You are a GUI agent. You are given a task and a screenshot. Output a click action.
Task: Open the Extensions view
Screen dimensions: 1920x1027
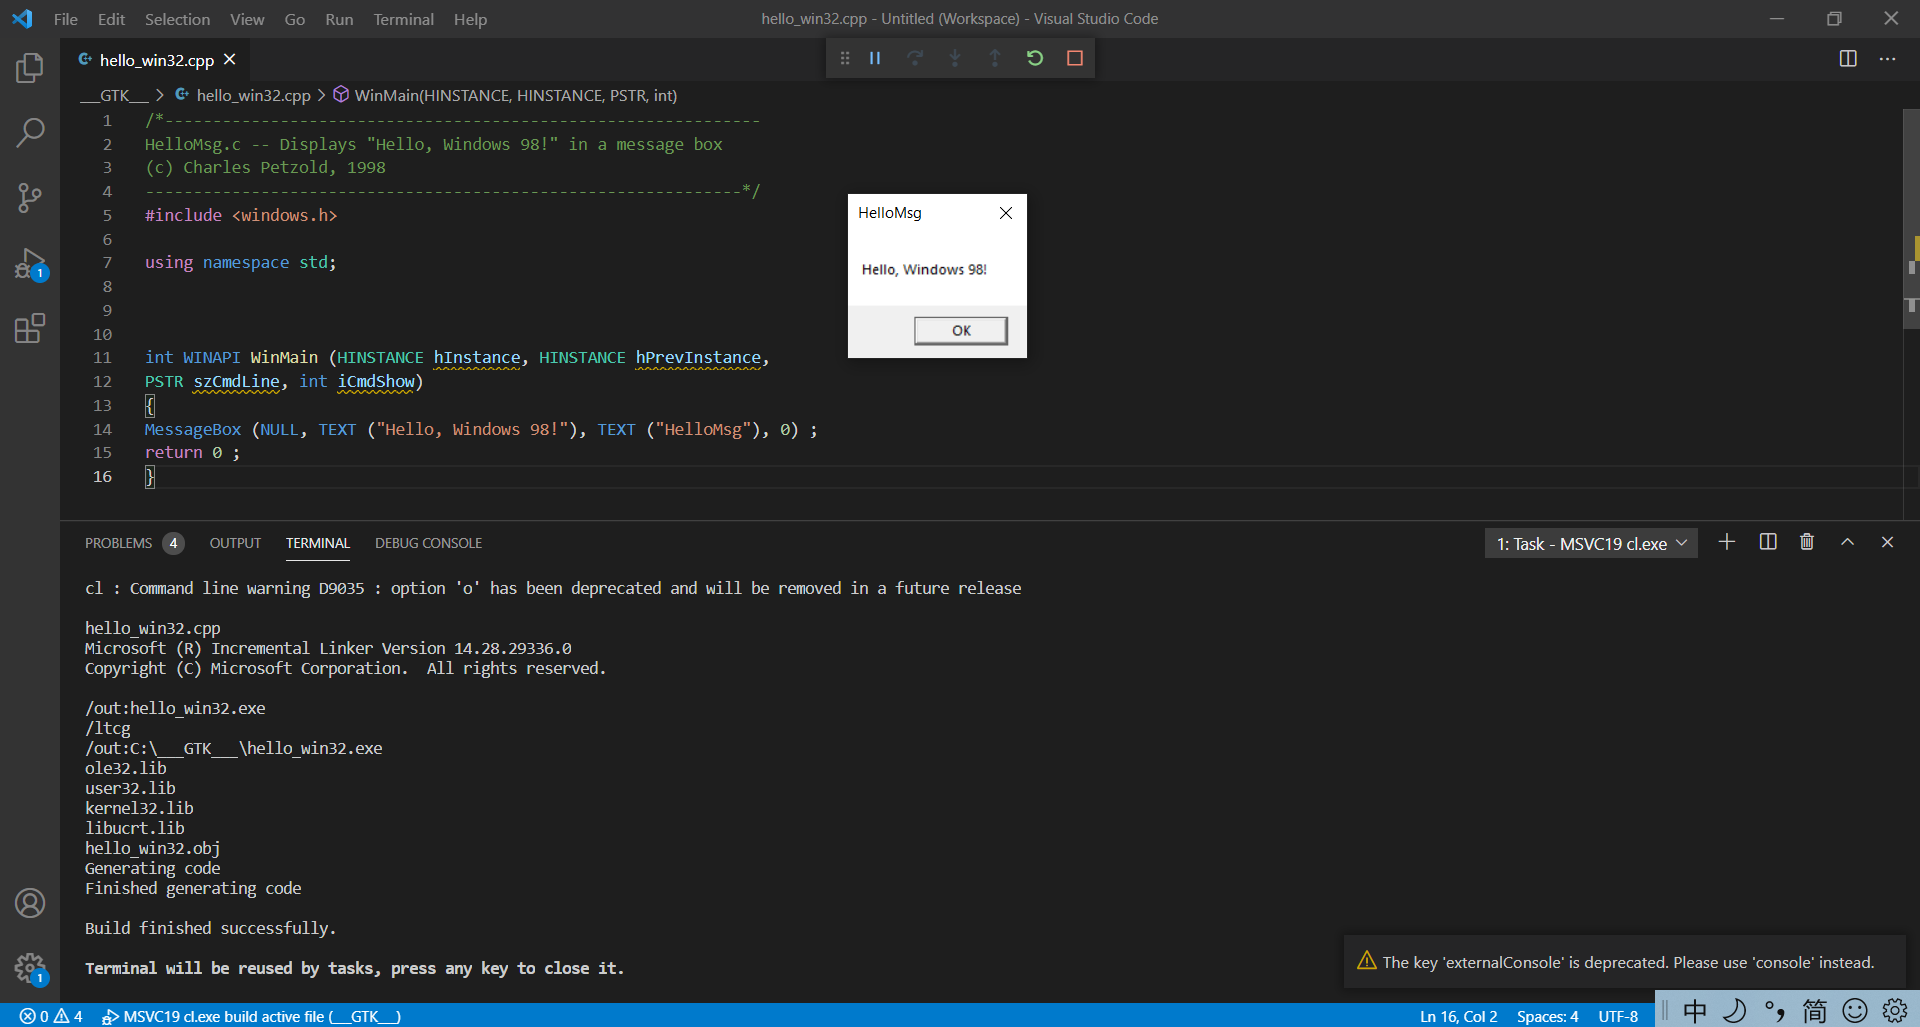30,328
